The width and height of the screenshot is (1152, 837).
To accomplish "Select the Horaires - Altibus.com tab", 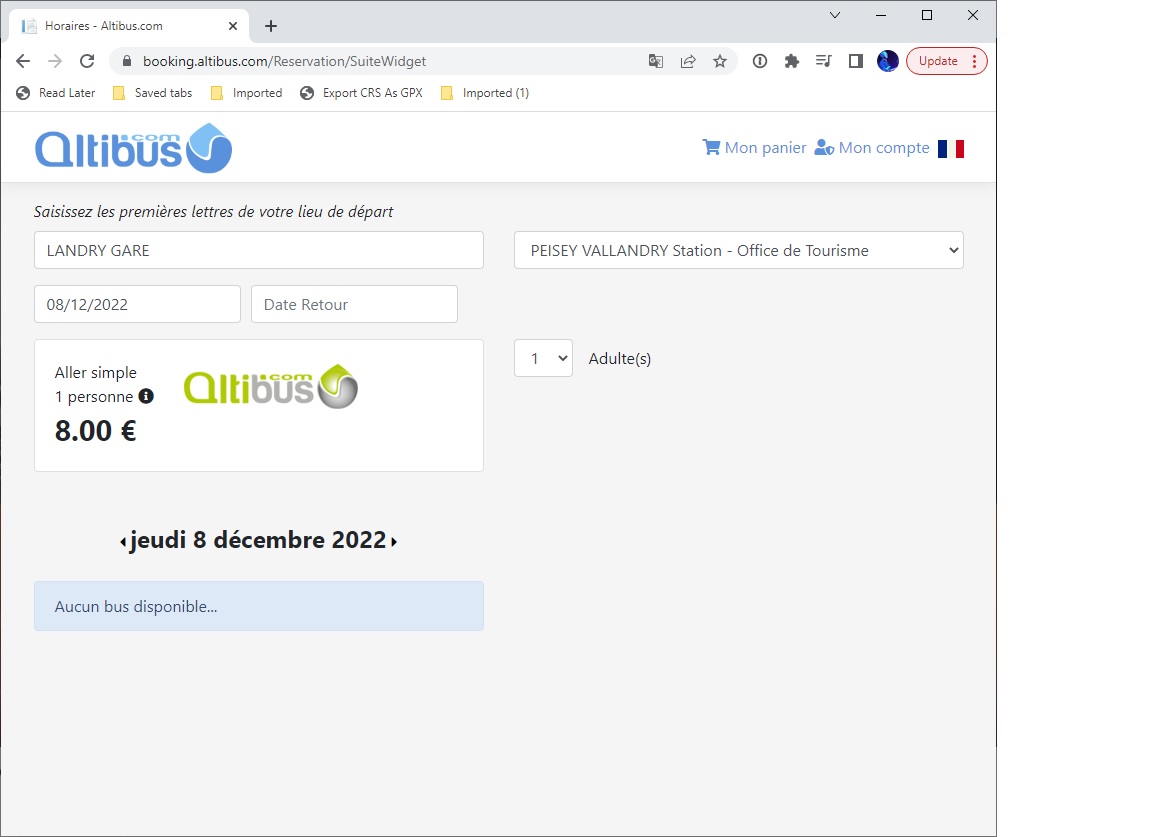I will (x=129, y=26).
